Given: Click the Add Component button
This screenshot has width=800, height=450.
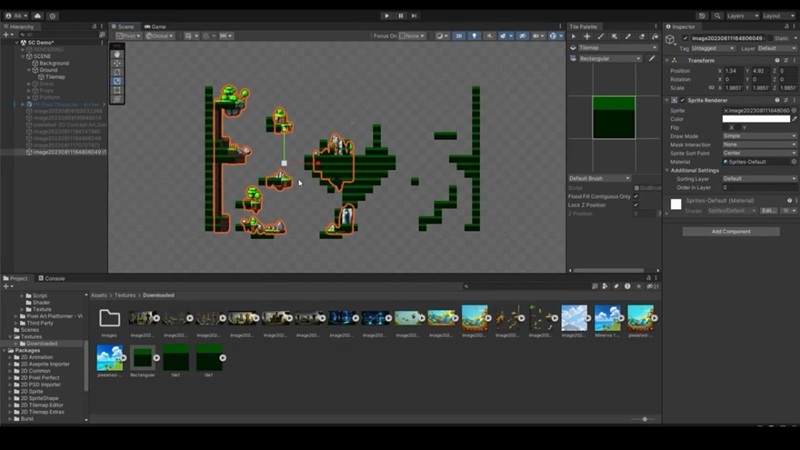Looking at the screenshot, I should [730, 231].
